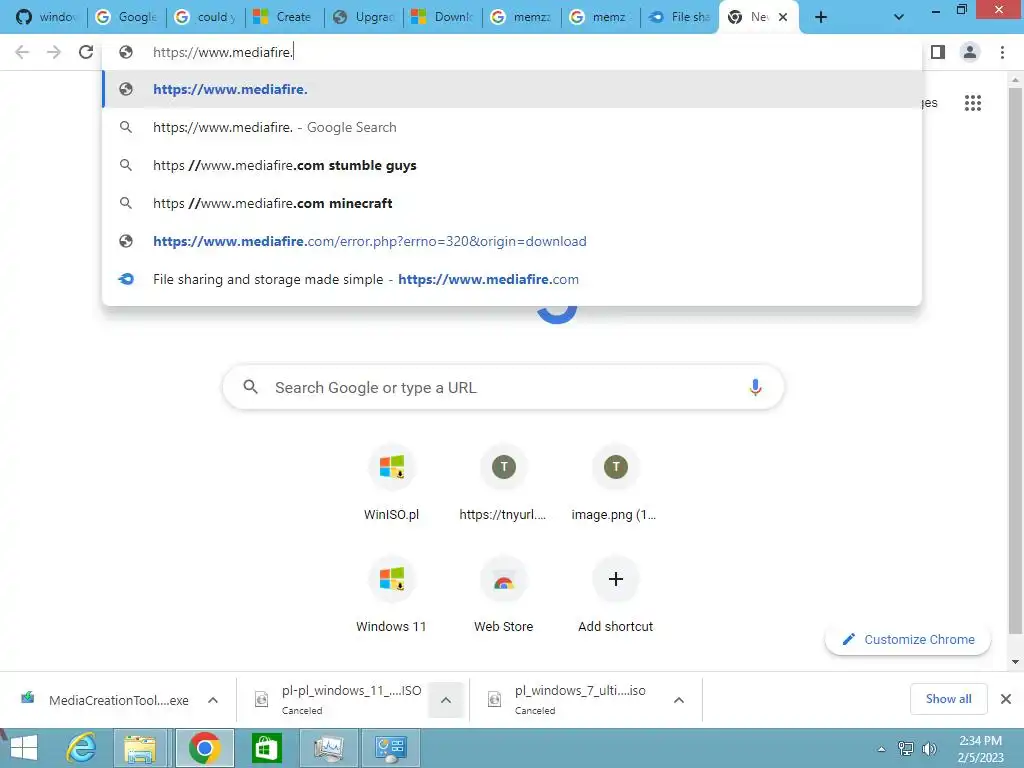This screenshot has width=1024, height=768.
Task: Click Chrome icon in taskbar
Action: 204,748
